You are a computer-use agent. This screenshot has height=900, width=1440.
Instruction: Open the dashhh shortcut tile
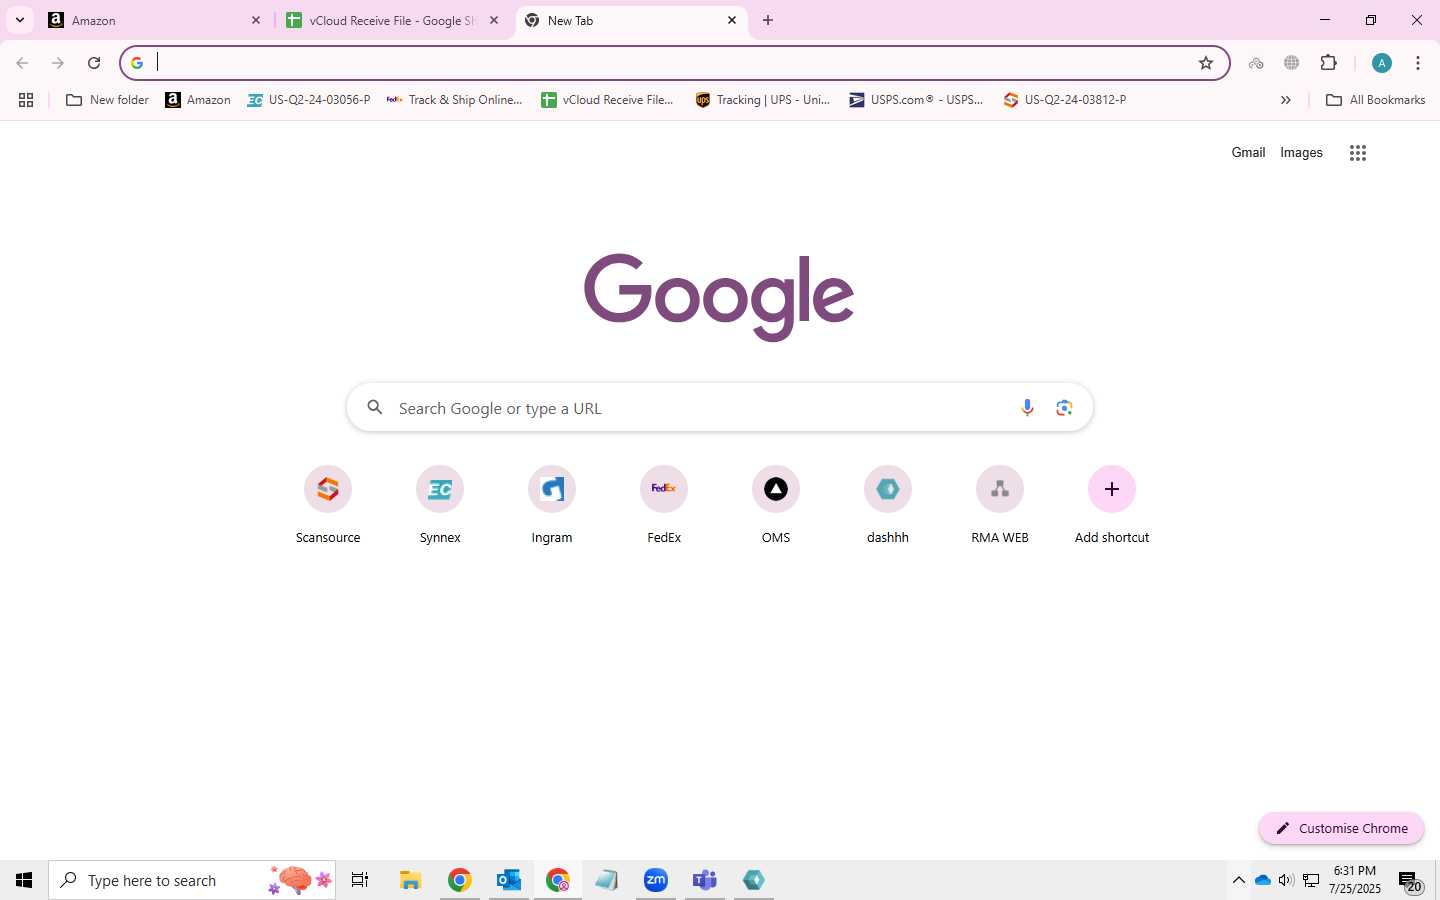tap(888, 505)
